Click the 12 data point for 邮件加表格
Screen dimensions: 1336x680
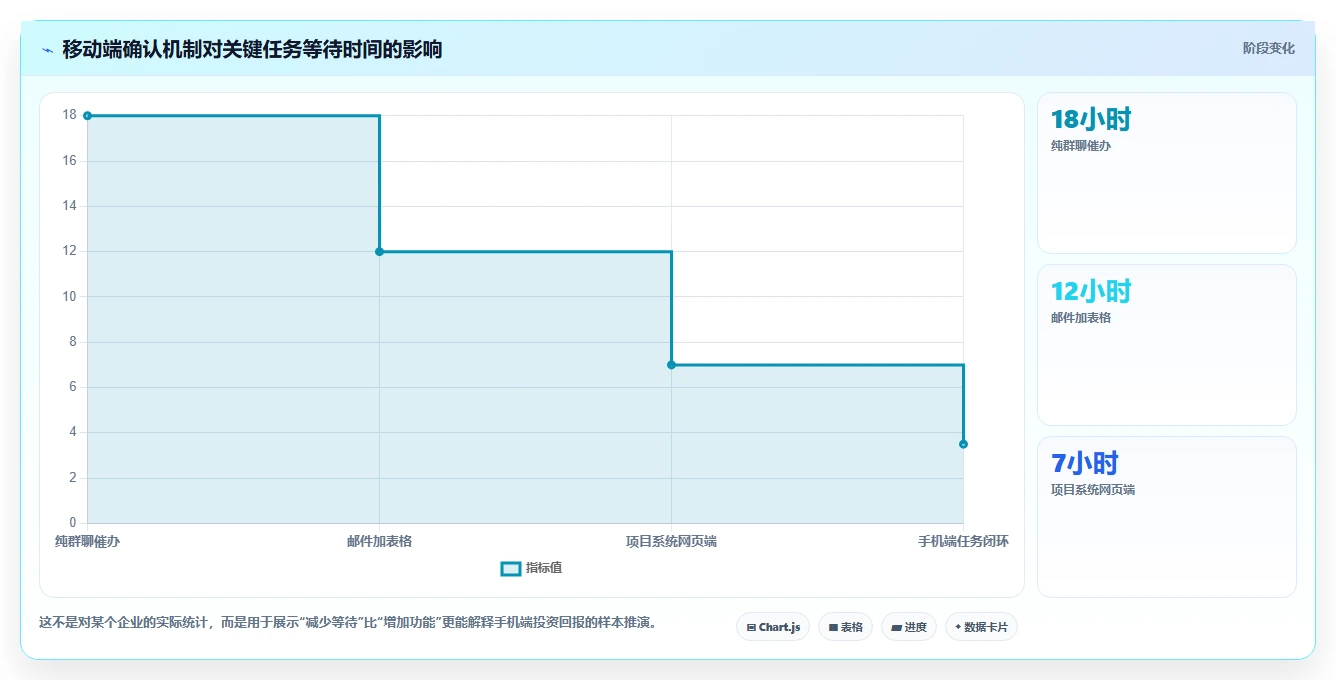tap(379, 251)
